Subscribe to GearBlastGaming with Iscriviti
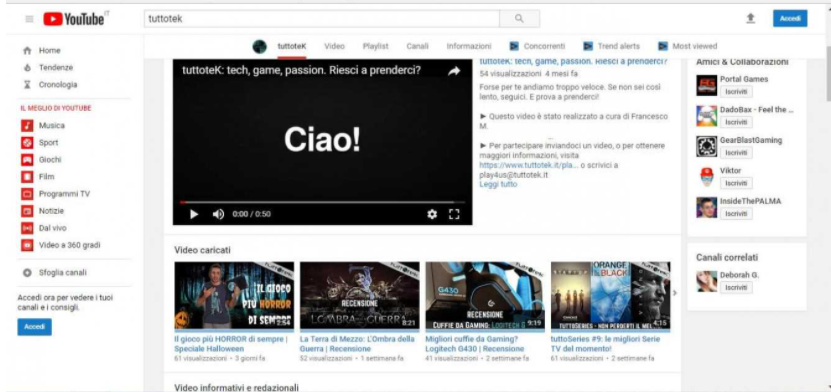The height and width of the screenshot is (392, 831). point(736,153)
